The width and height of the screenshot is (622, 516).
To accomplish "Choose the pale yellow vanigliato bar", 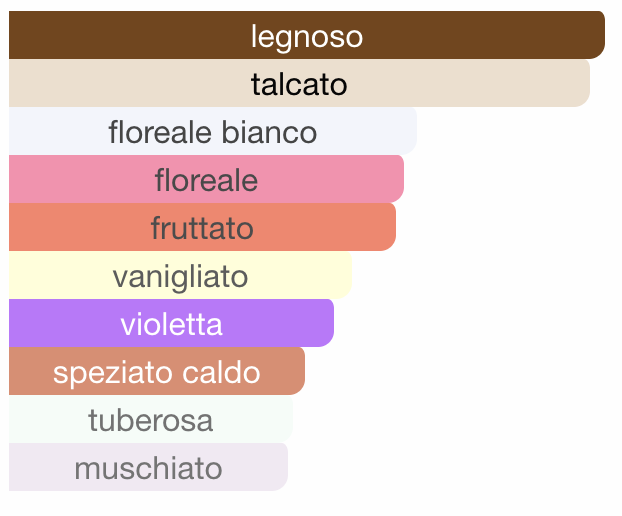I will click(180, 275).
